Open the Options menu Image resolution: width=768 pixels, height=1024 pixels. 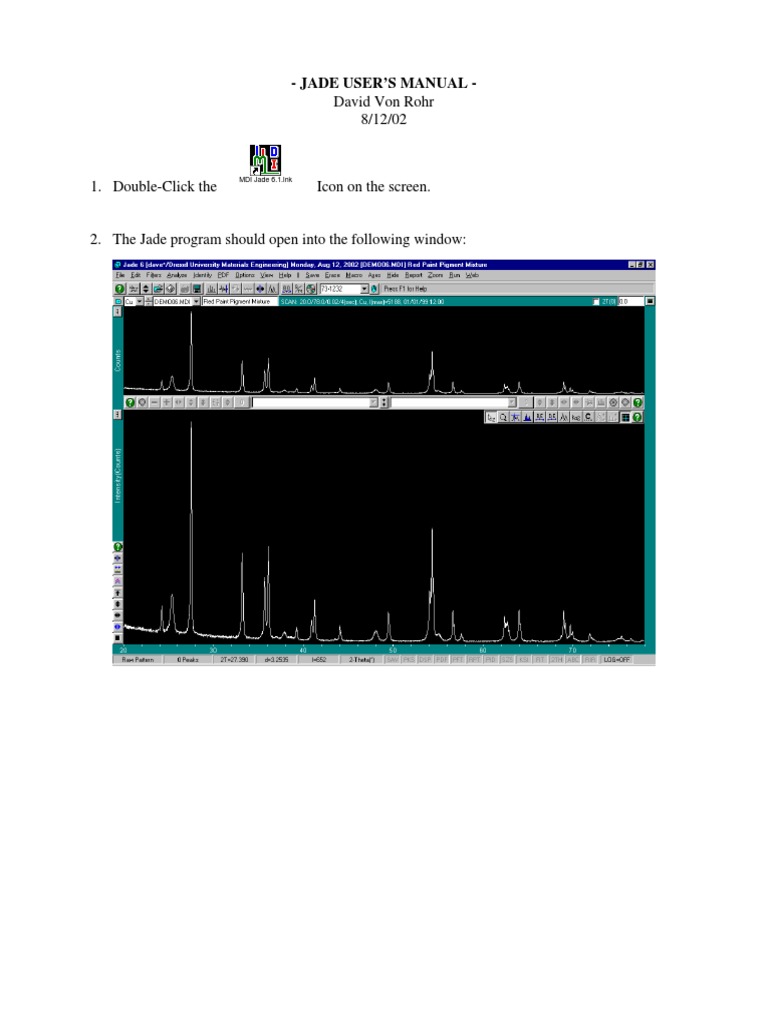click(x=245, y=275)
